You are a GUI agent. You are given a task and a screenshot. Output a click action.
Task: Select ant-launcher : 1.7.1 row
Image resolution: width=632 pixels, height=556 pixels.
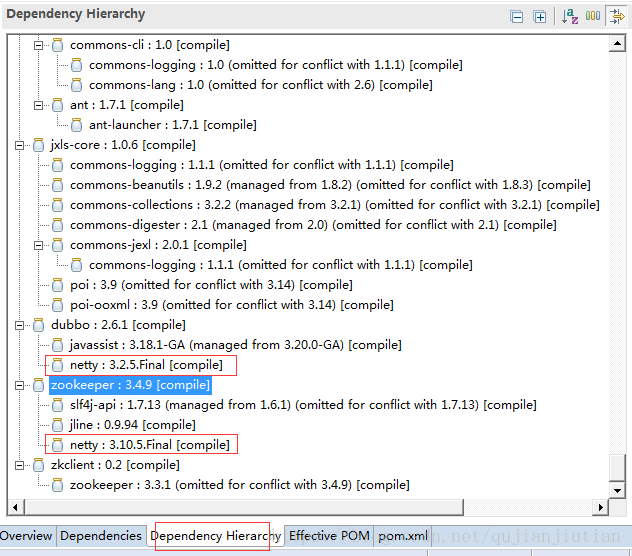pos(173,125)
